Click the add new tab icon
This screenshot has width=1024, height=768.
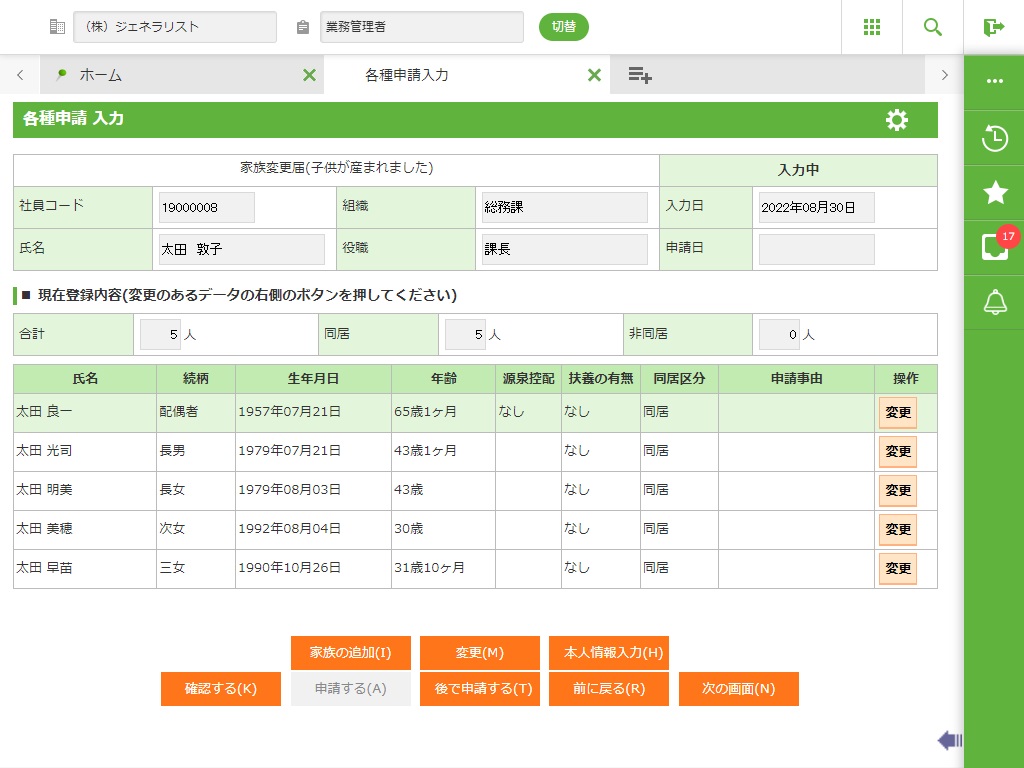(640, 75)
